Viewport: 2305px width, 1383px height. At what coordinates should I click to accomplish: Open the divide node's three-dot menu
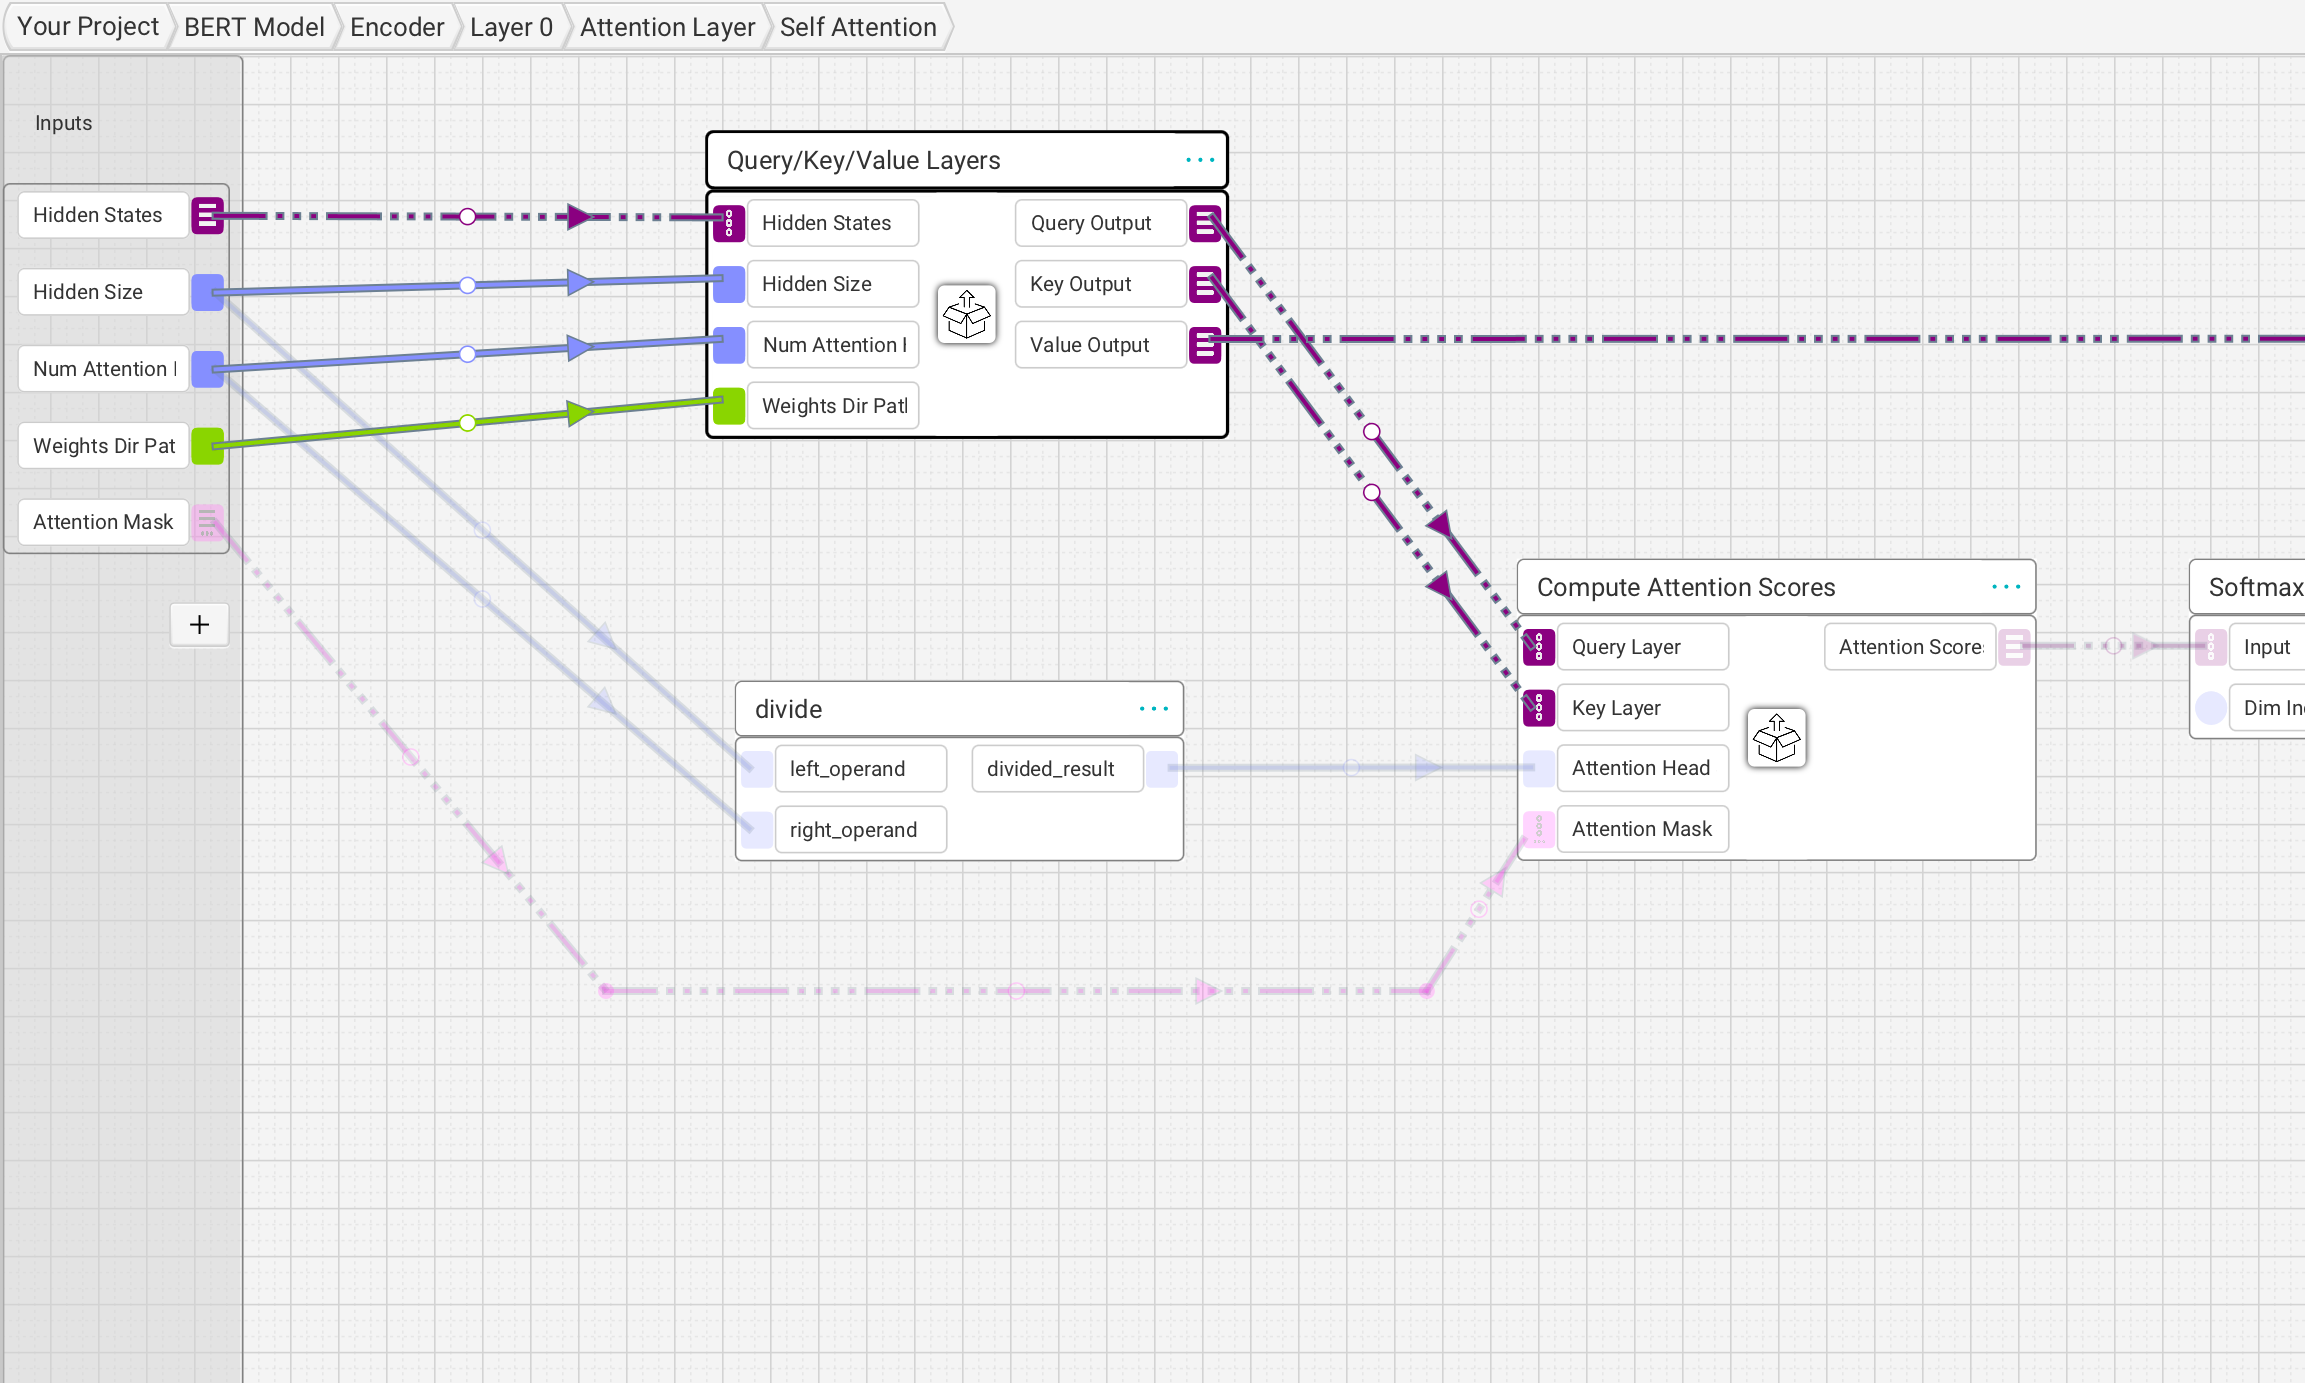pyautogui.click(x=1153, y=709)
